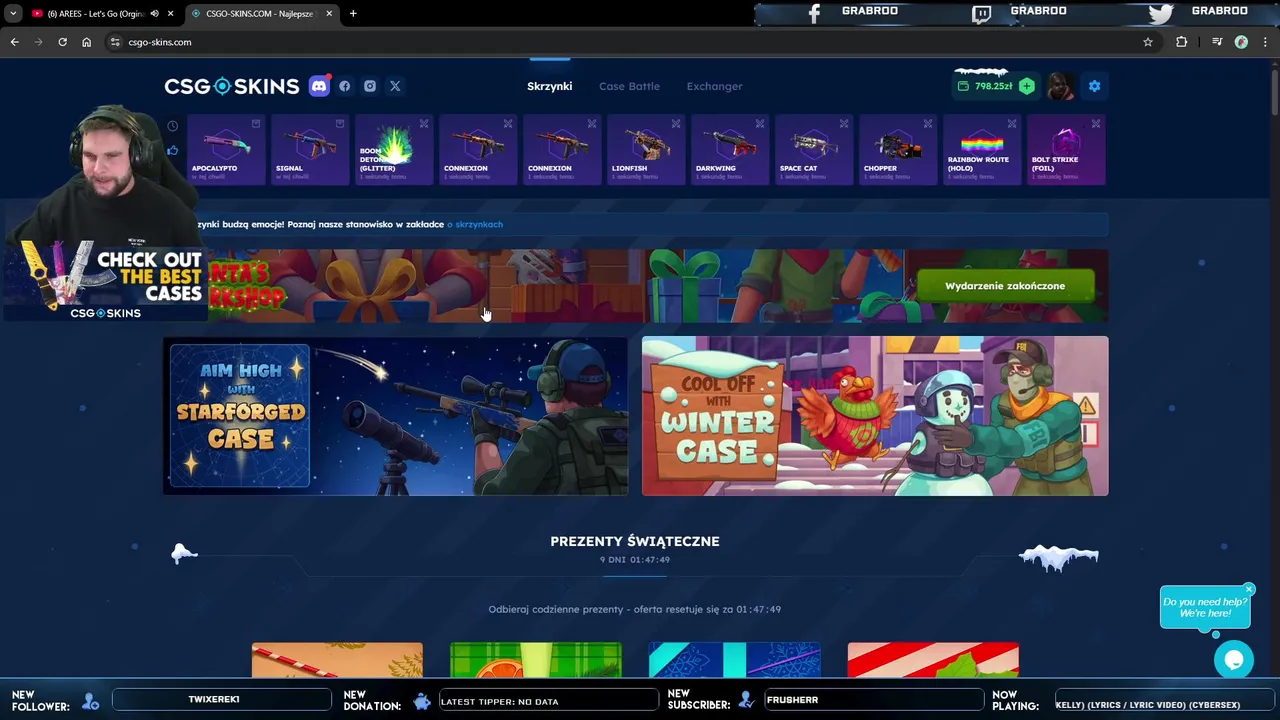Open the Instagram page icon
The height and width of the screenshot is (720, 1280).
pyautogui.click(x=370, y=86)
